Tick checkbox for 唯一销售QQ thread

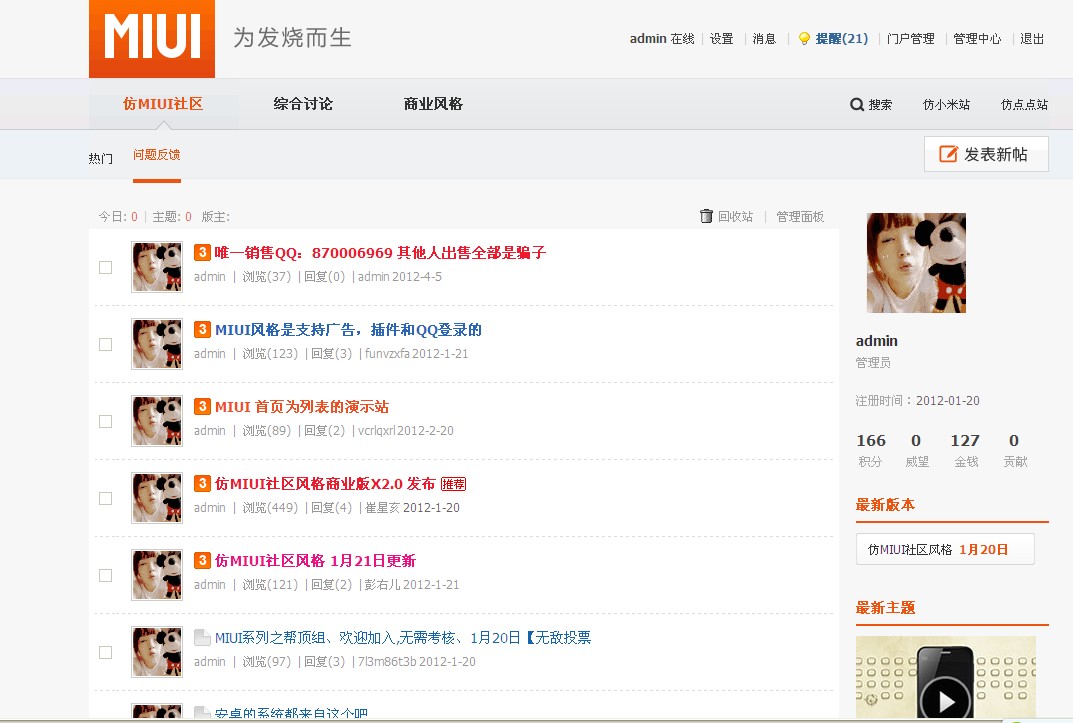point(105,267)
